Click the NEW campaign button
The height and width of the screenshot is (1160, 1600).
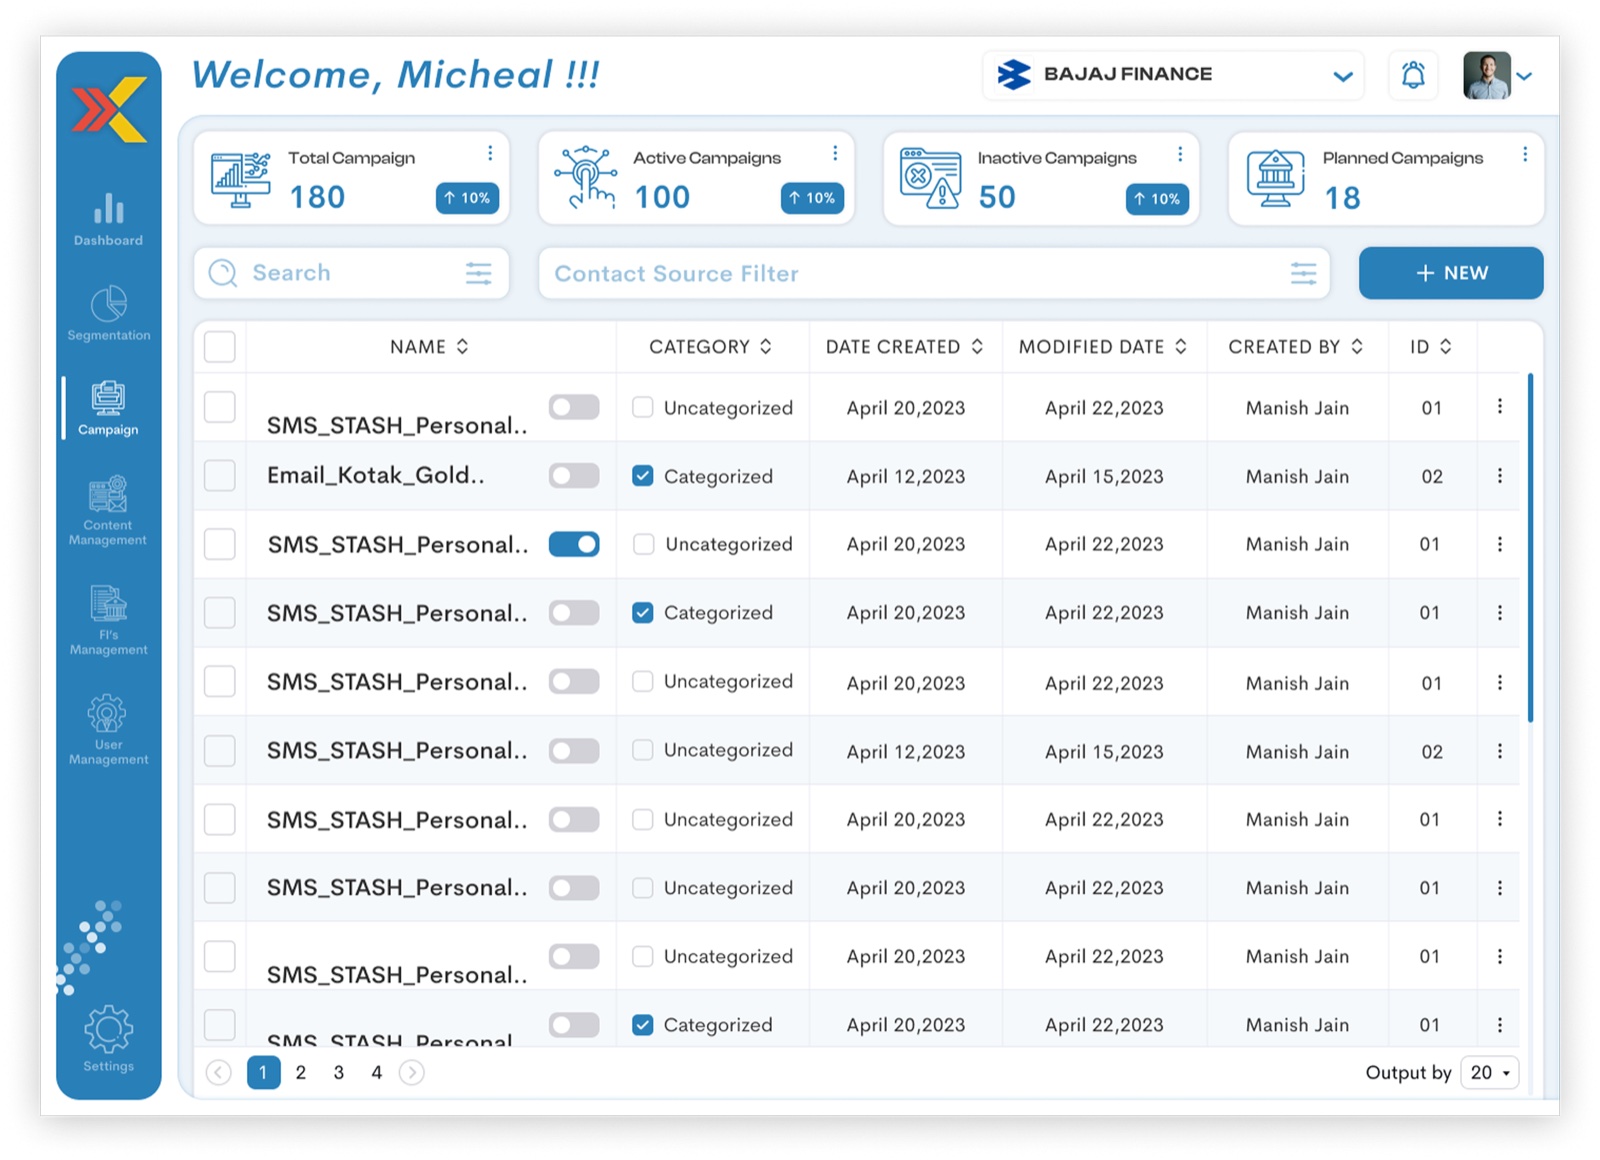(x=1451, y=273)
